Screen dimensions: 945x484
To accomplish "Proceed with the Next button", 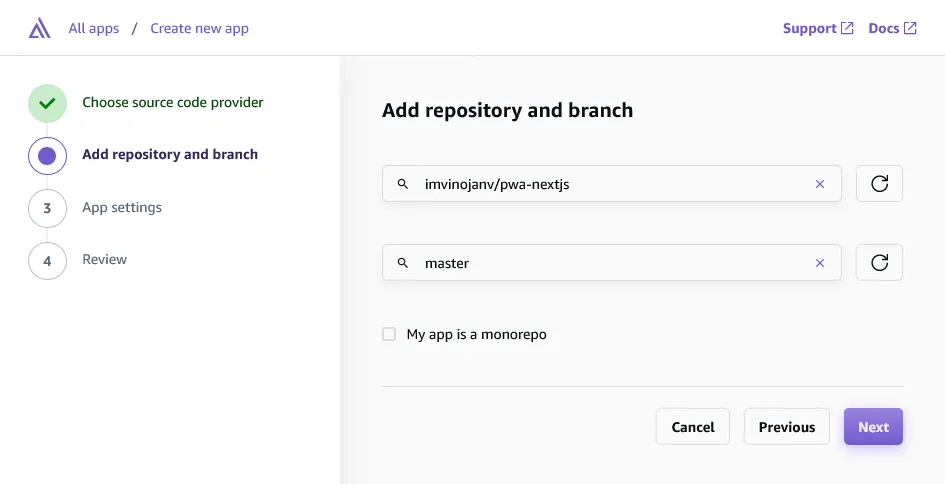I will click(x=873, y=427).
